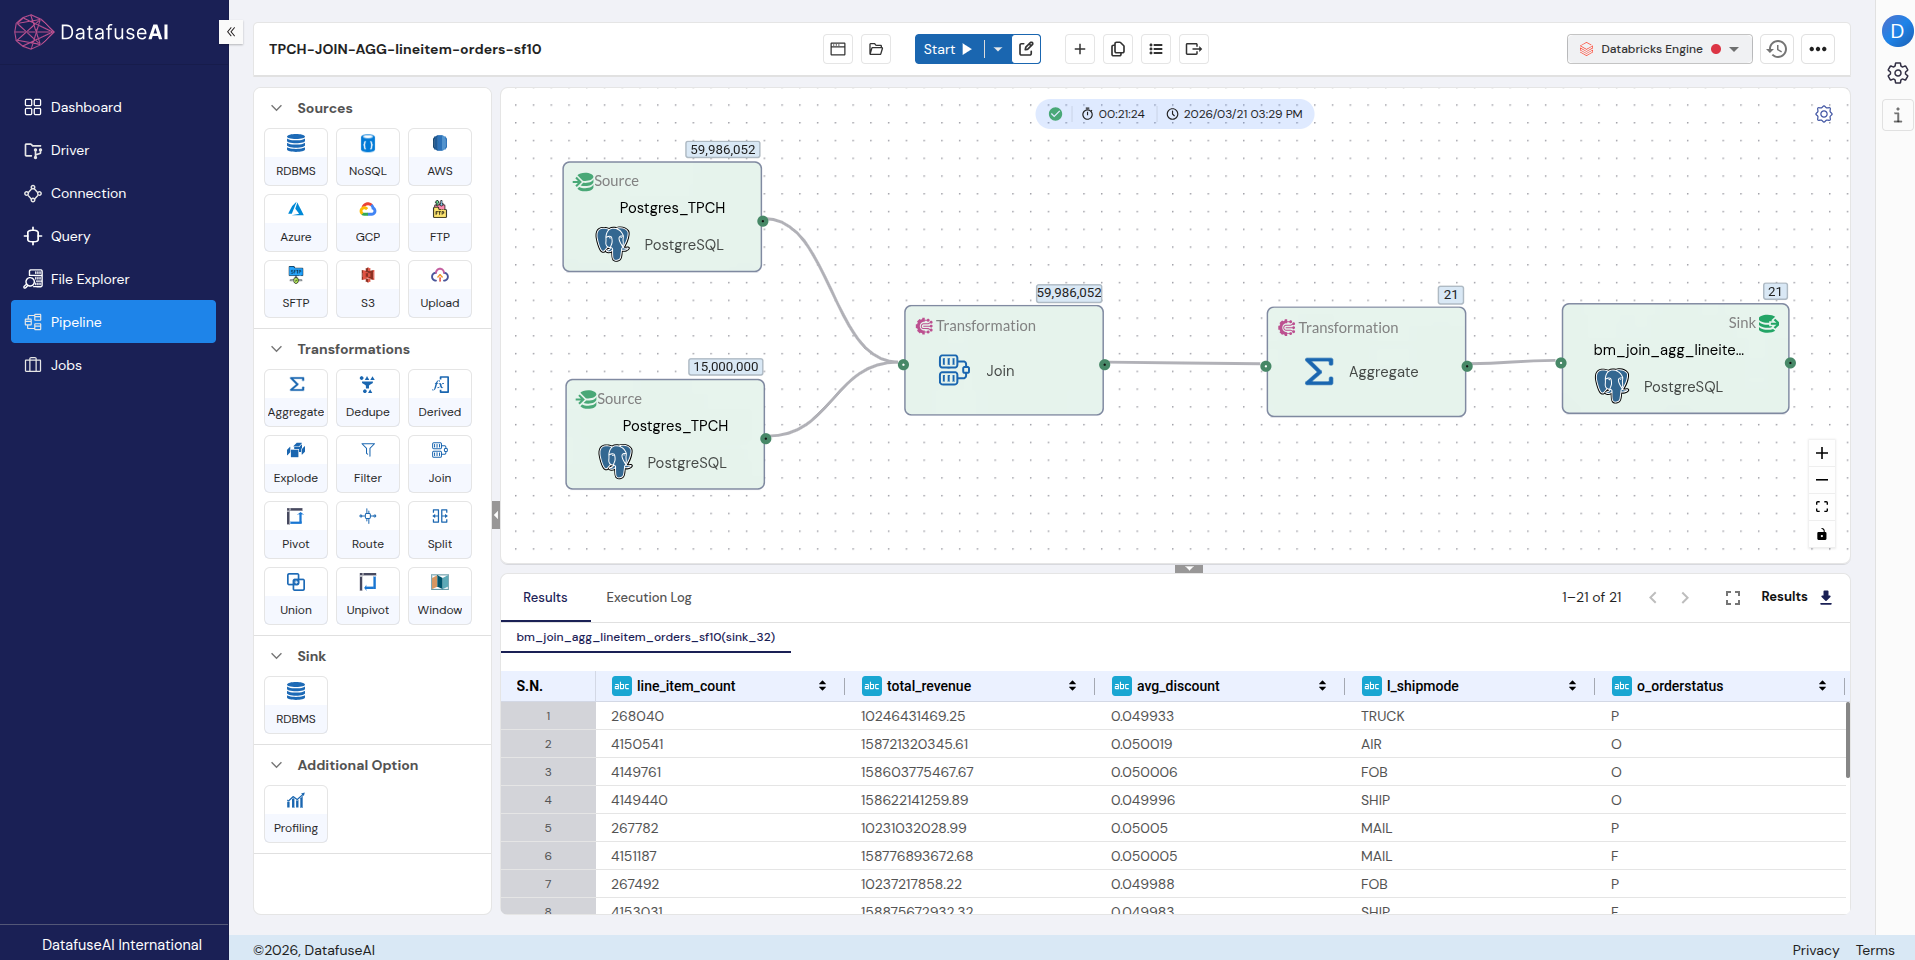This screenshot has width=1915, height=960.
Task: Open the Query page
Action: [114, 236]
